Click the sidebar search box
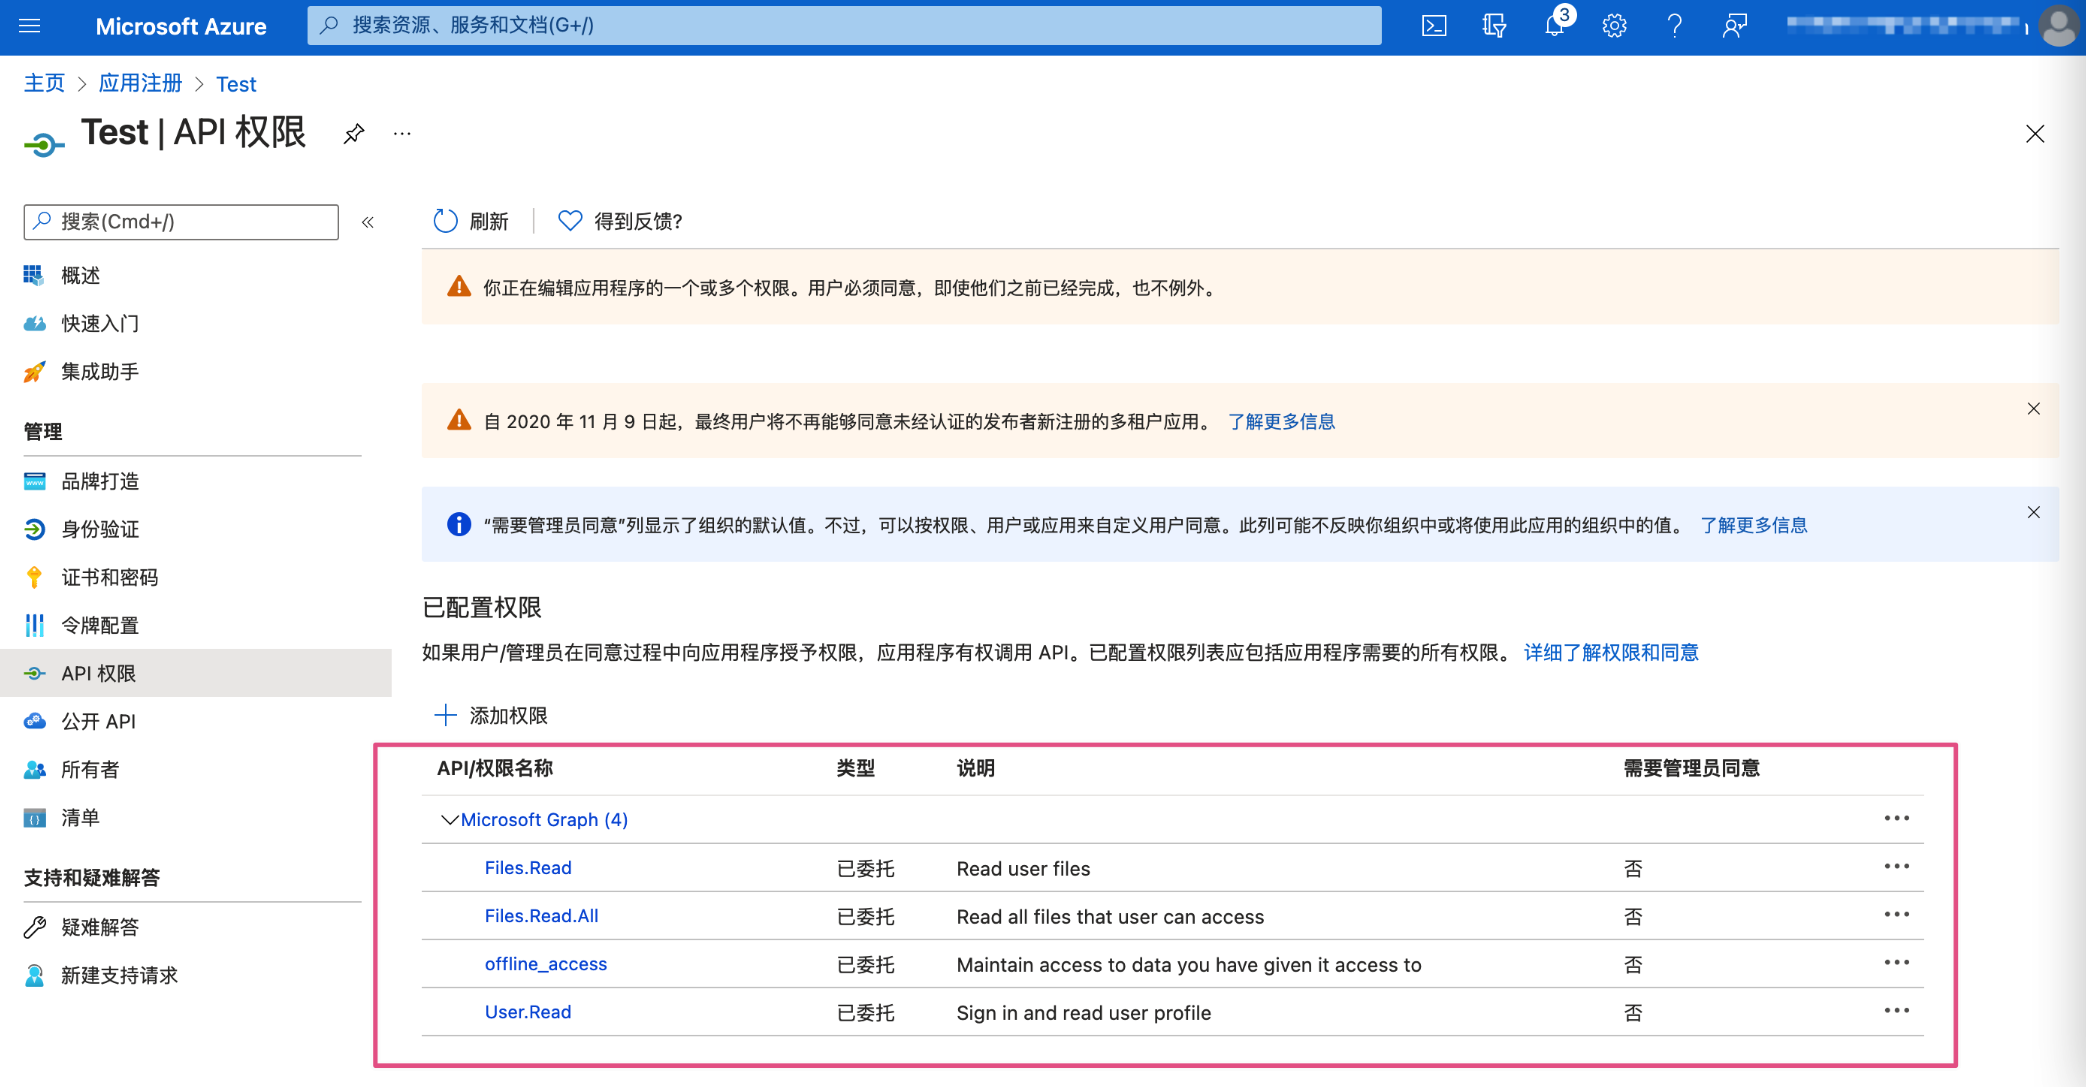Viewport: 2086px width, 1087px height. pyautogui.click(x=181, y=222)
